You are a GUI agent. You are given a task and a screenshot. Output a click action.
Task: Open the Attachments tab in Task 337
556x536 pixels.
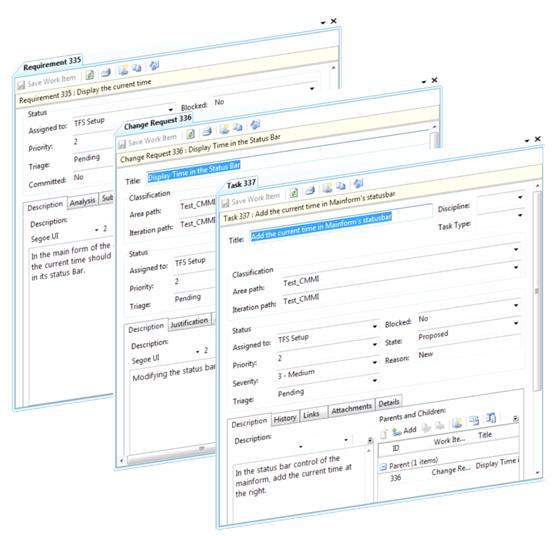(351, 409)
